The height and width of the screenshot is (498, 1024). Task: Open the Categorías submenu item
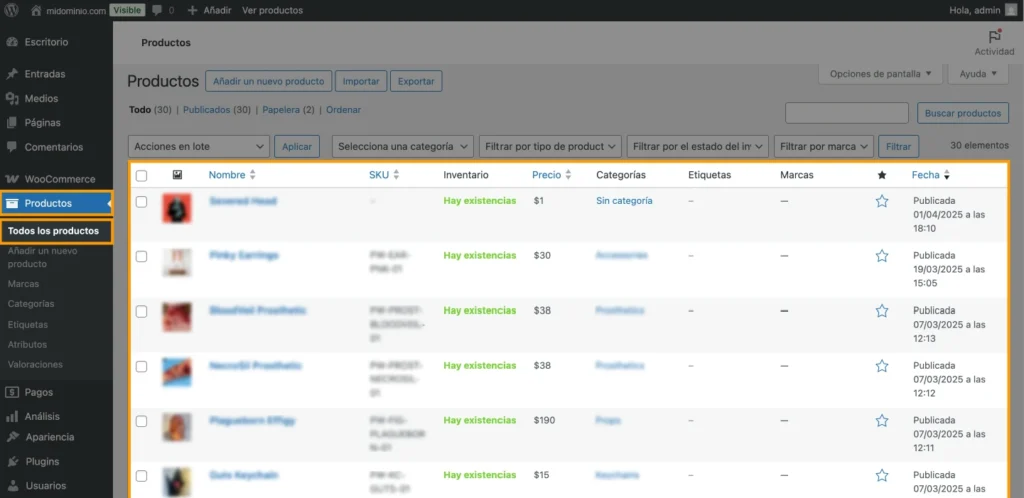(31, 304)
